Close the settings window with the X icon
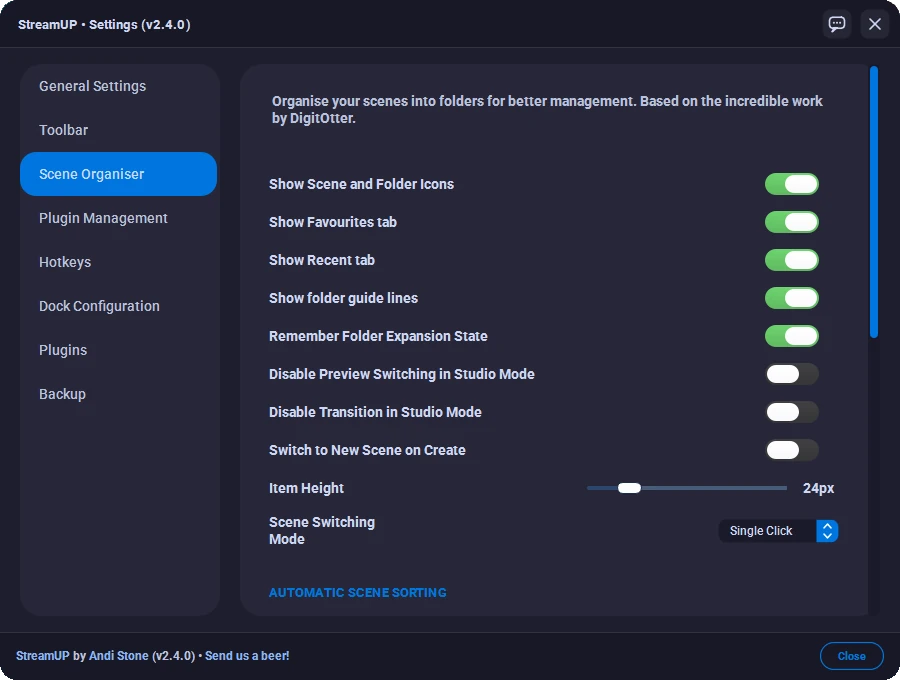The width and height of the screenshot is (900, 680). [x=875, y=24]
